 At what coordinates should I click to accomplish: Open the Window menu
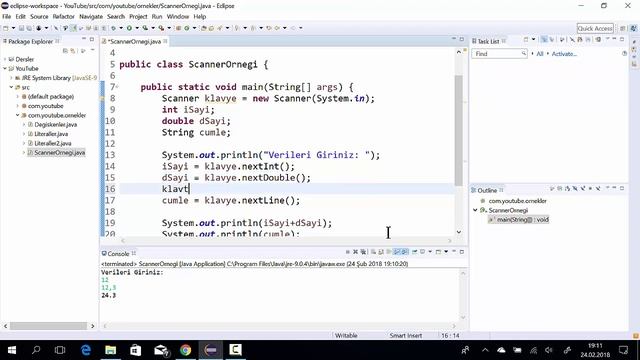pyautogui.click(x=178, y=17)
